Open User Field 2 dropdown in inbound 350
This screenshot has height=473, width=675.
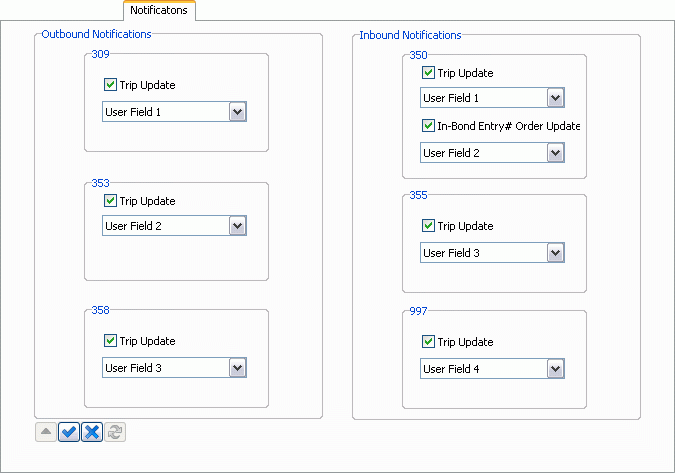pos(556,153)
